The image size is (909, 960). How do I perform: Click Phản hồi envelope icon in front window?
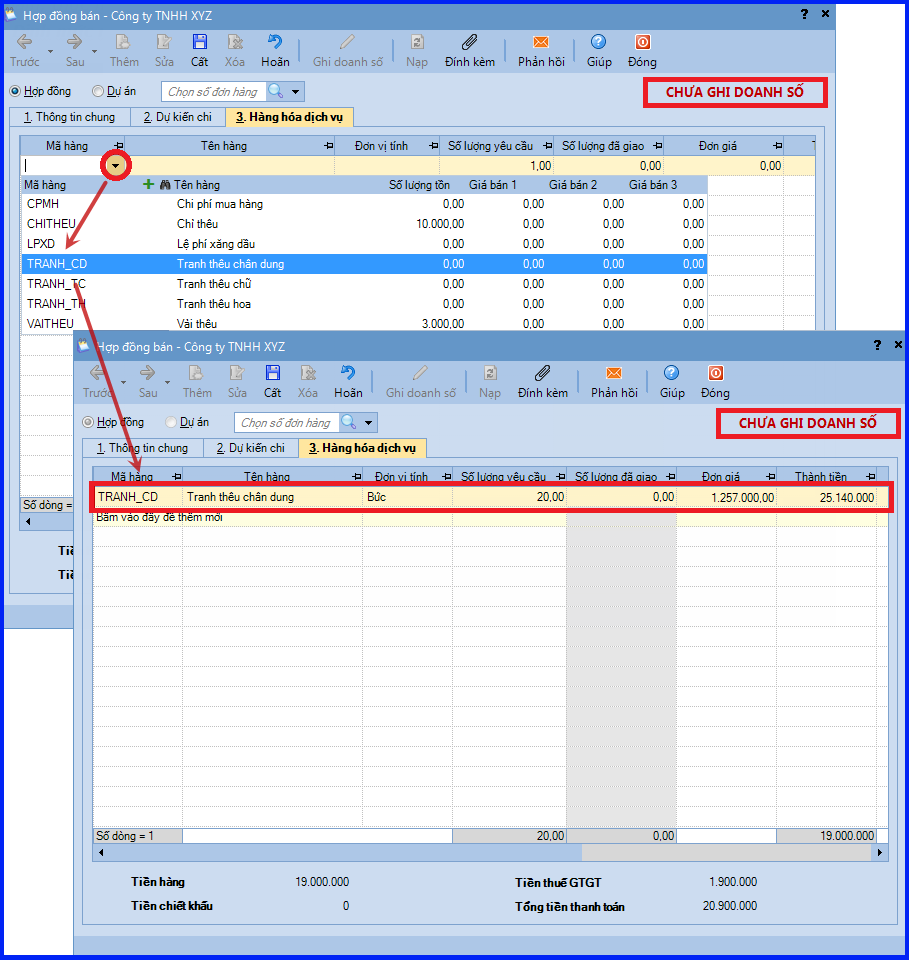coord(614,373)
